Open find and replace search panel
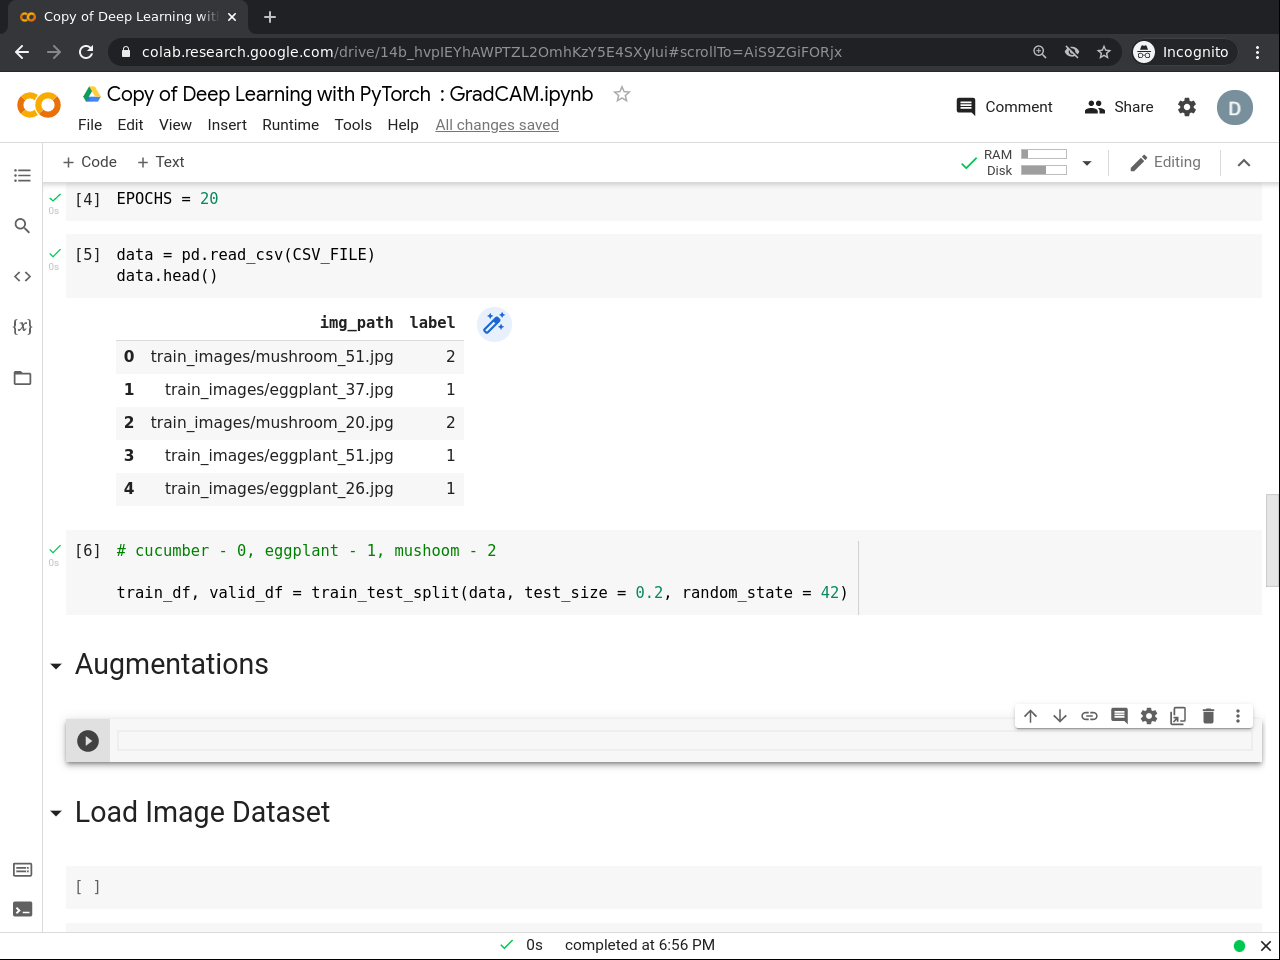The image size is (1280, 960). [x=22, y=226]
